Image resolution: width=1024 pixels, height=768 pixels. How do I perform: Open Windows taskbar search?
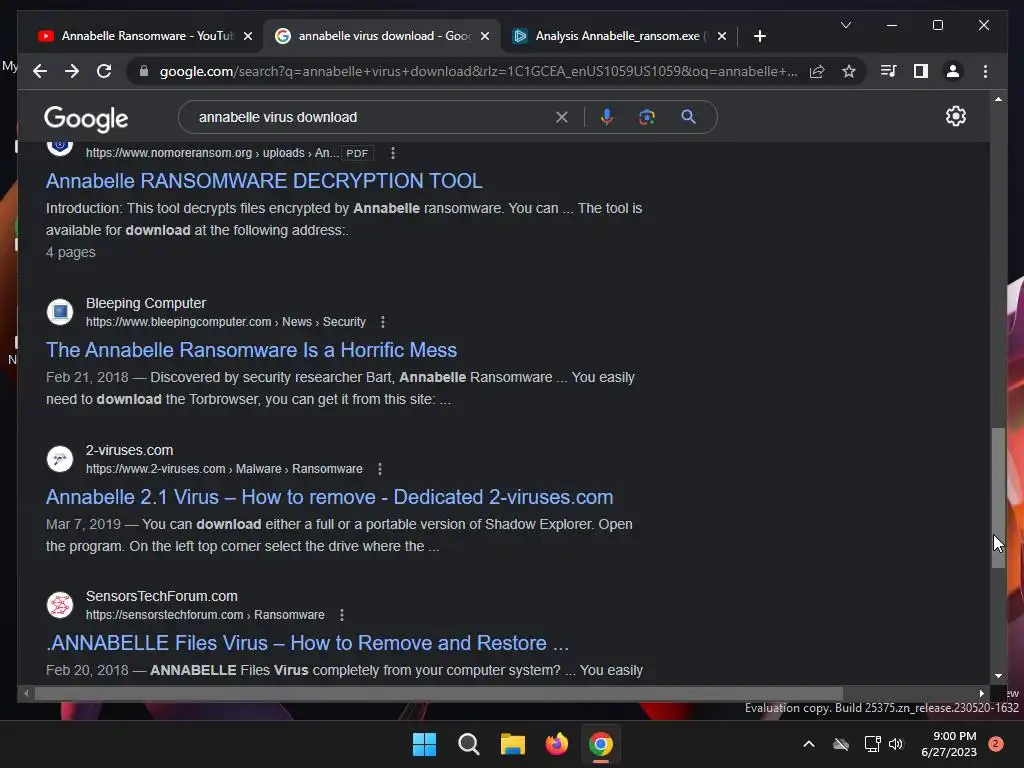click(468, 744)
